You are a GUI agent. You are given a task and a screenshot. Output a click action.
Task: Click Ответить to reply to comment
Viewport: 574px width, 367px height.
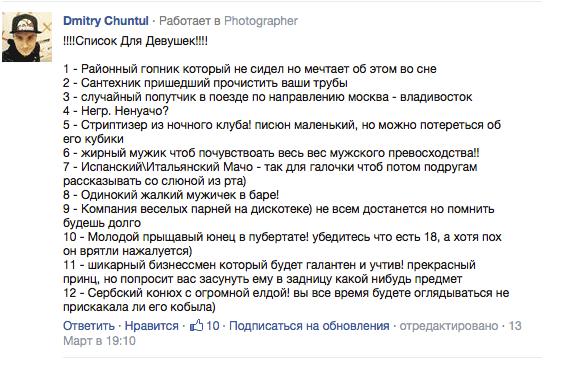pos(89,326)
